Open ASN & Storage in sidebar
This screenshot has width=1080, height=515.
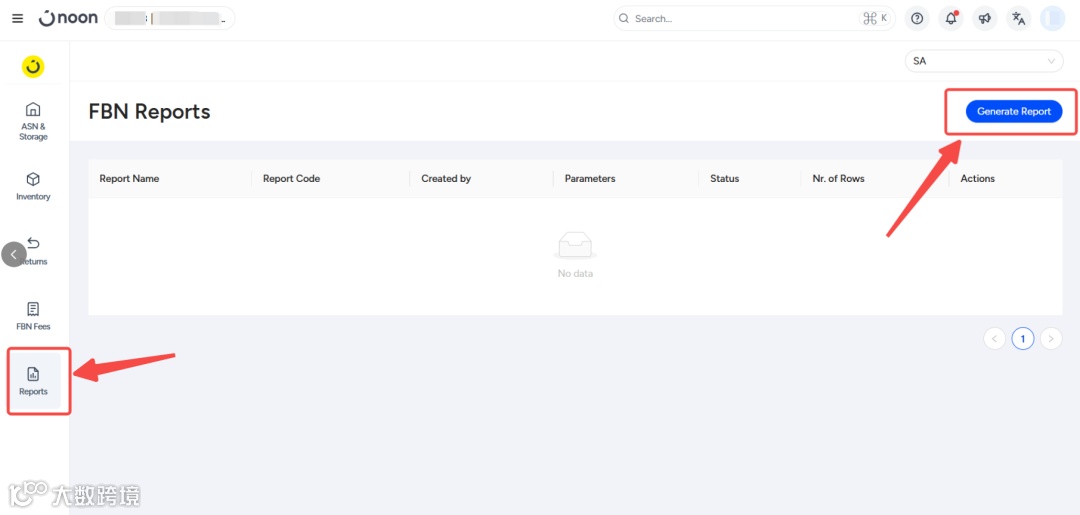(33, 122)
